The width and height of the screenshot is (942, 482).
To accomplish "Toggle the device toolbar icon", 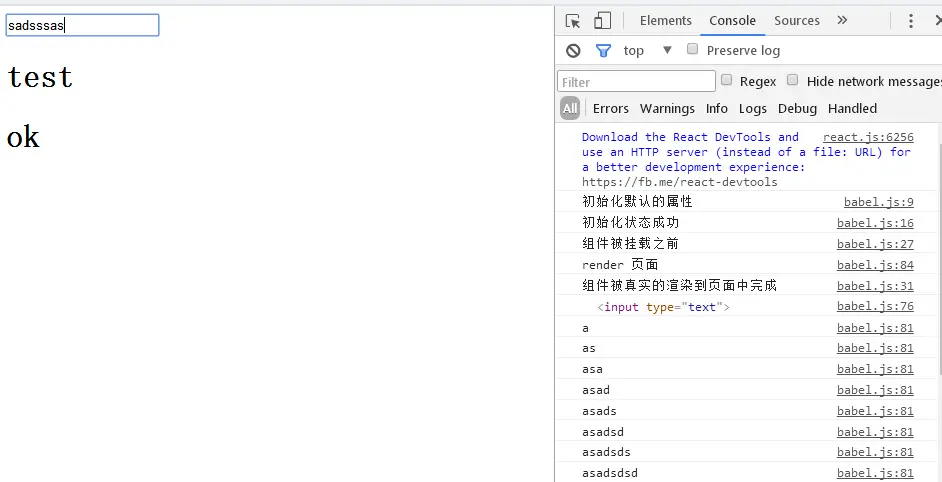I will [x=602, y=21].
